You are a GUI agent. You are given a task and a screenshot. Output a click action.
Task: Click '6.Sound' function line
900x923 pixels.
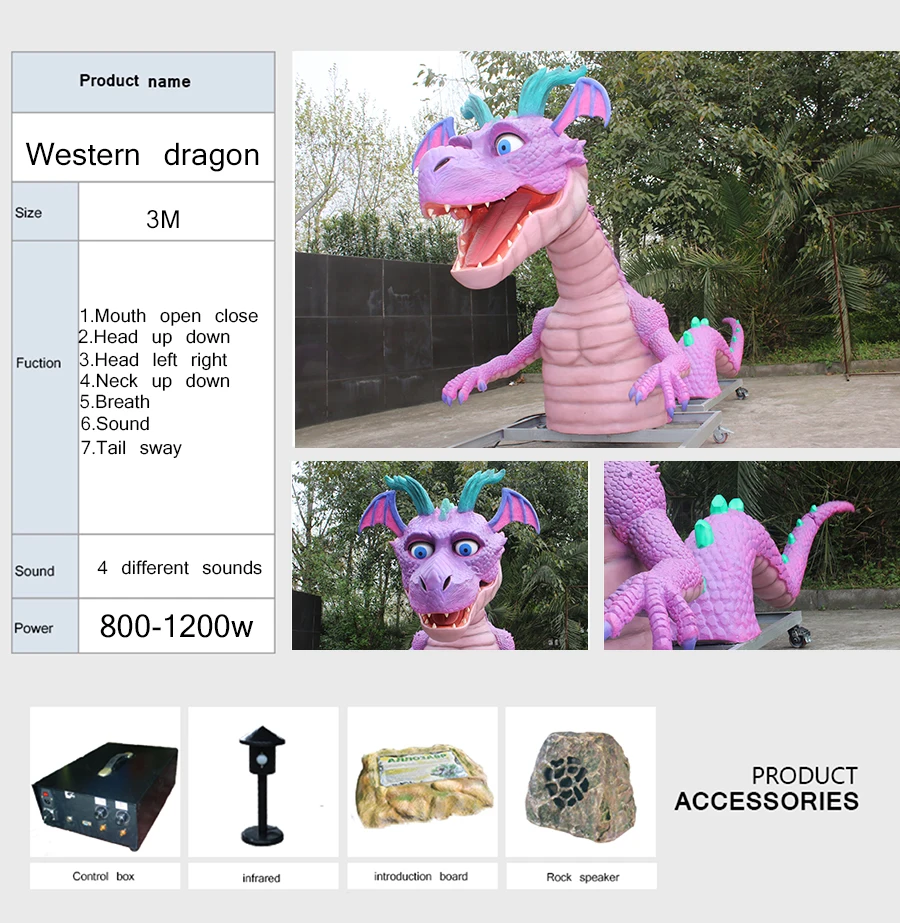[x=115, y=424]
